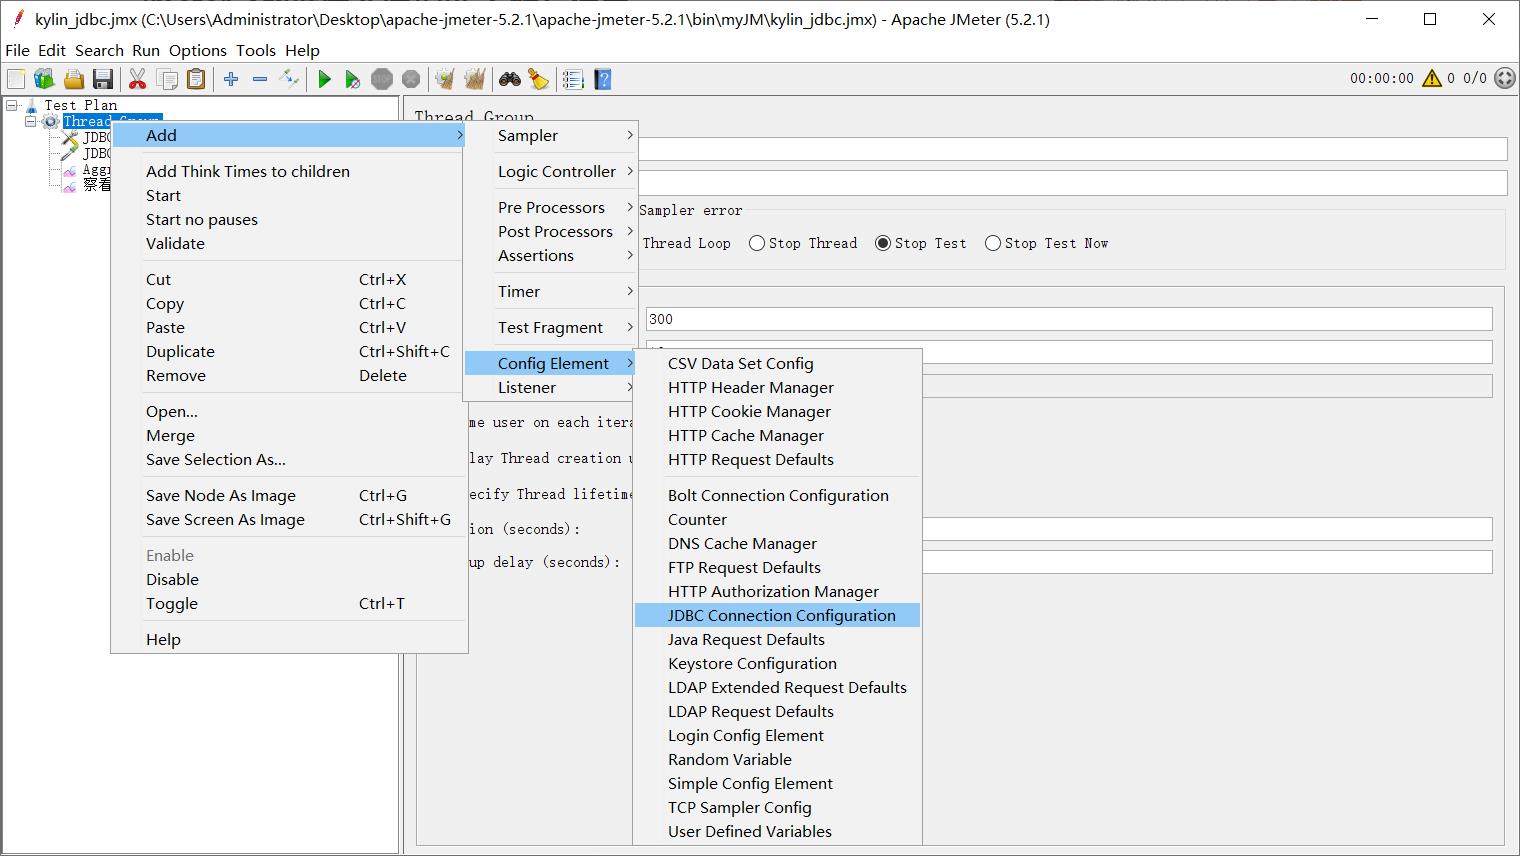Click Validate in the context menu
Image resolution: width=1520 pixels, height=856 pixels.
(x=289, y=243)
